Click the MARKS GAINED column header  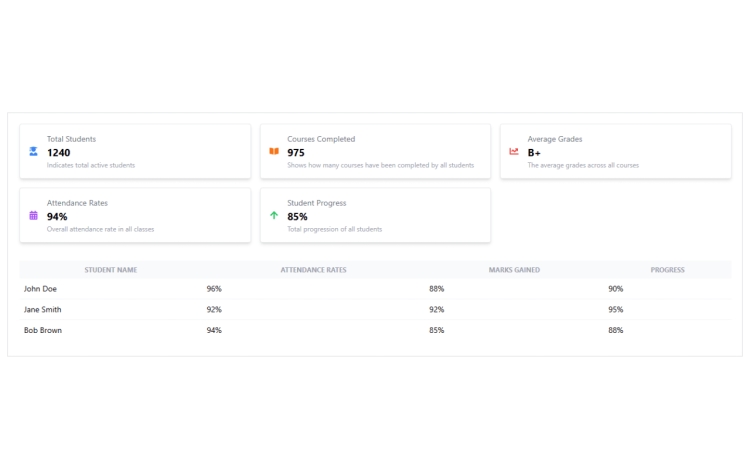click(514, 270)
